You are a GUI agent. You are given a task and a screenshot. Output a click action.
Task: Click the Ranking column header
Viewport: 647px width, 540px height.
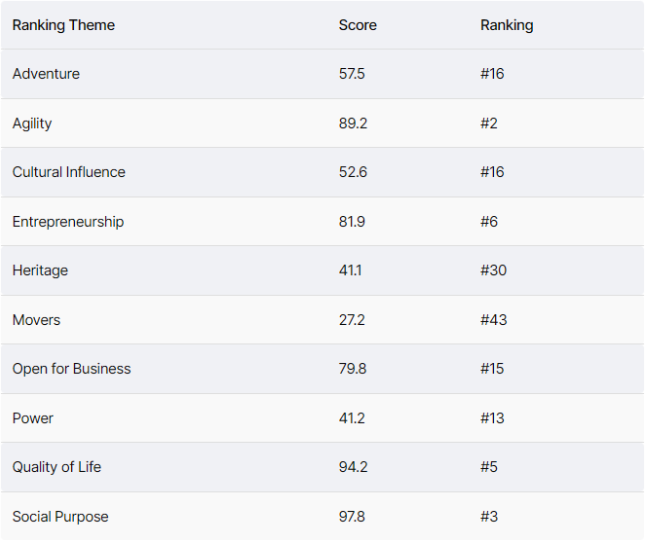(507, 25)
